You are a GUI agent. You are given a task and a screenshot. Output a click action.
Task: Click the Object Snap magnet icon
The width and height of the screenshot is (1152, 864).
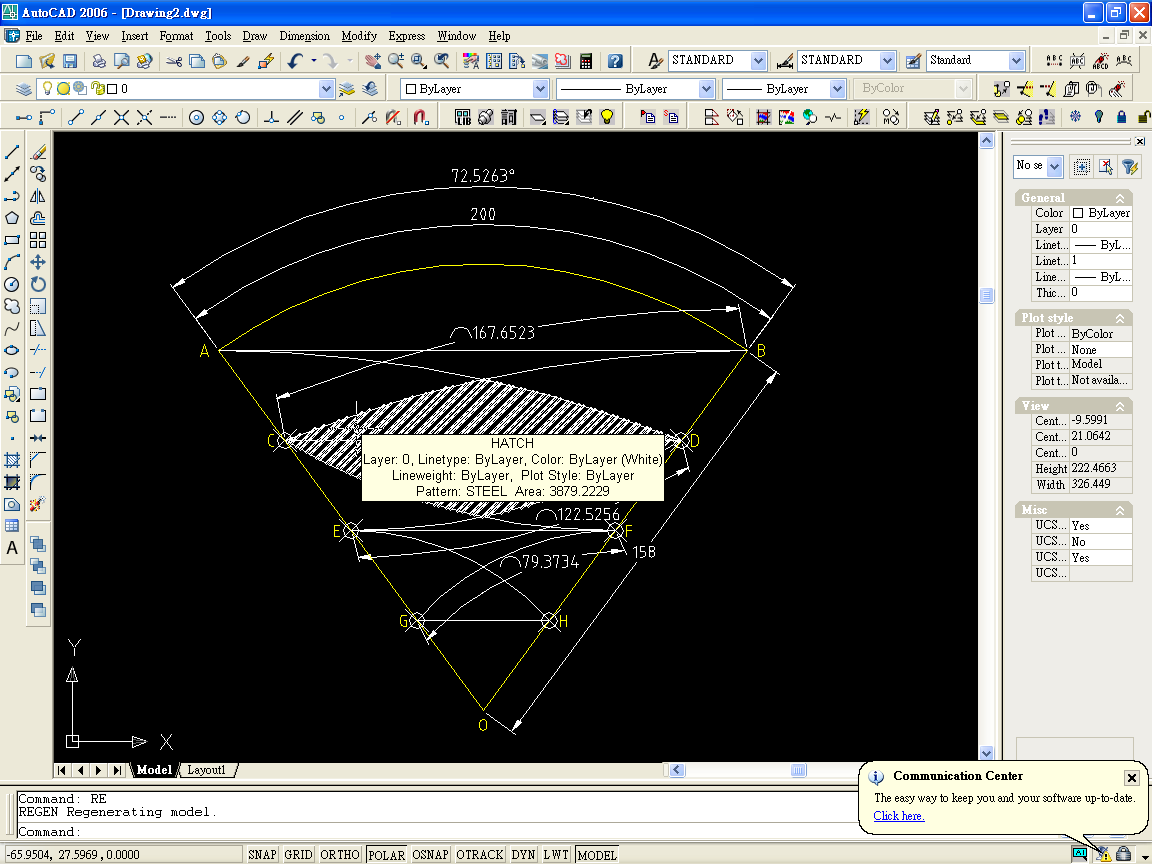click(421, 117)
